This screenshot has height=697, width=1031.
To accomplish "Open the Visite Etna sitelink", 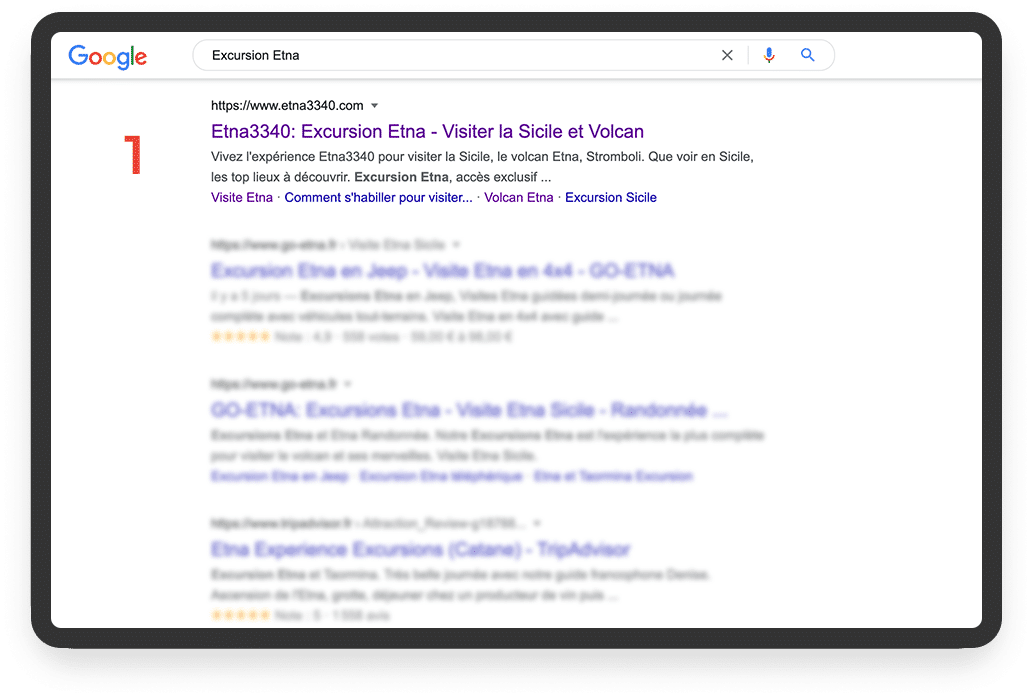I will 242,197.
